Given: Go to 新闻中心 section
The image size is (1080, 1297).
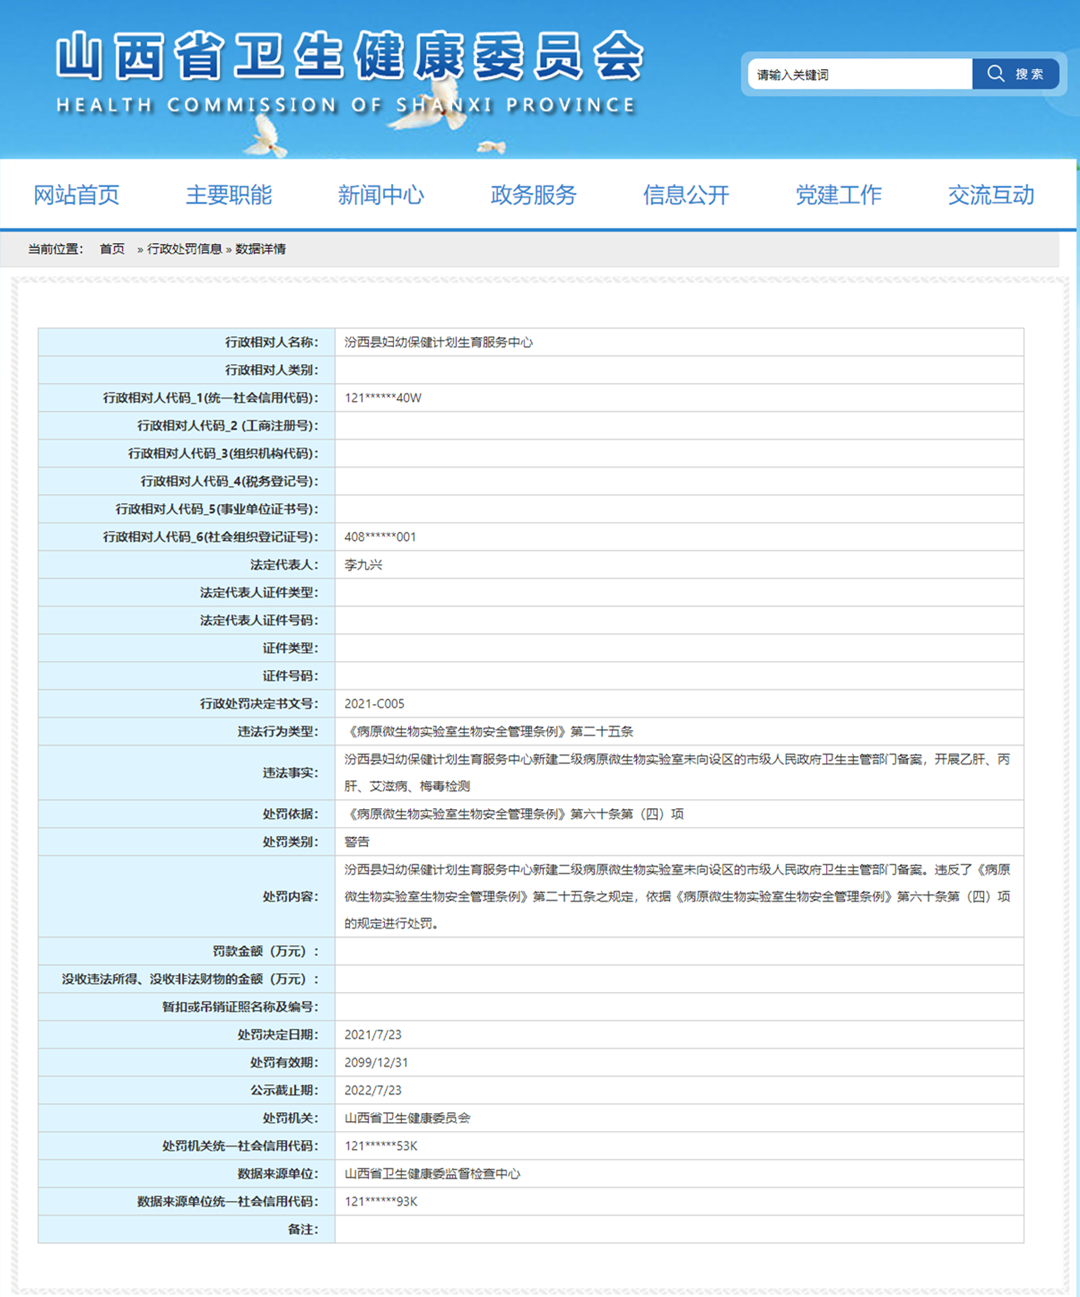Looking at the screenshot, I should coord(381,195).
